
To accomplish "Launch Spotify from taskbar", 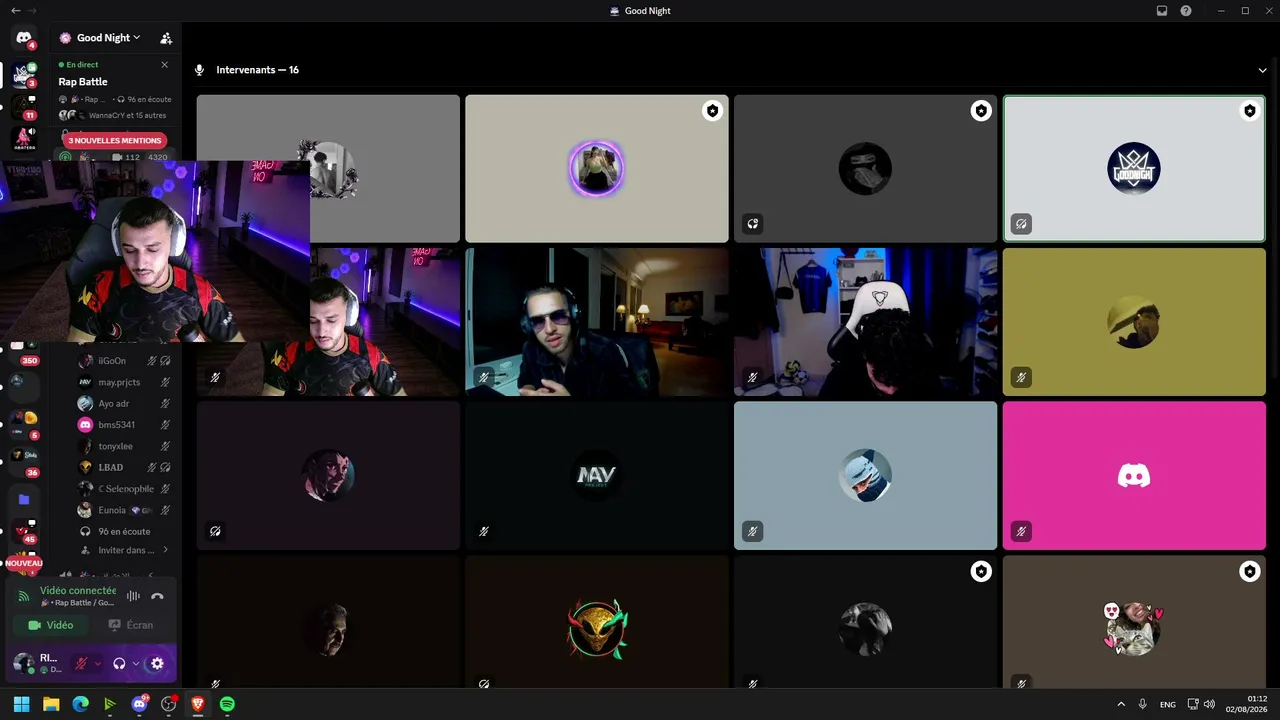I will (227, 704).
